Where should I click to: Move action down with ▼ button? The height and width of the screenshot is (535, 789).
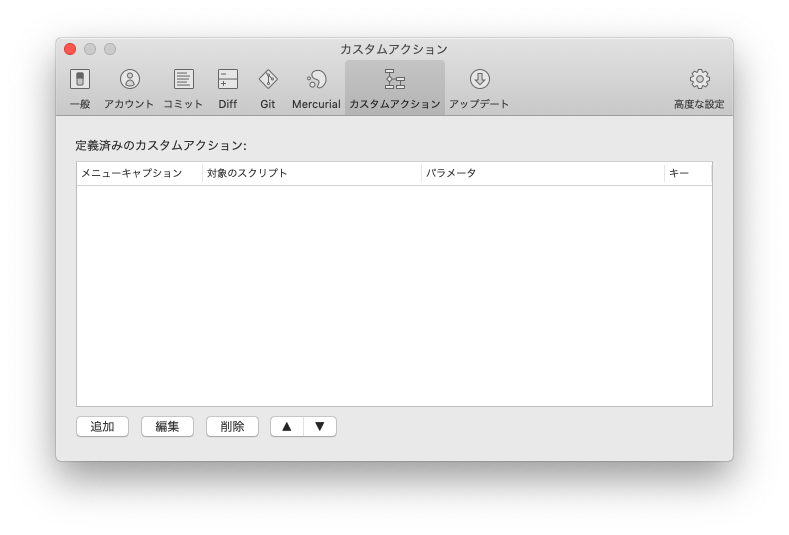(320, 427)
